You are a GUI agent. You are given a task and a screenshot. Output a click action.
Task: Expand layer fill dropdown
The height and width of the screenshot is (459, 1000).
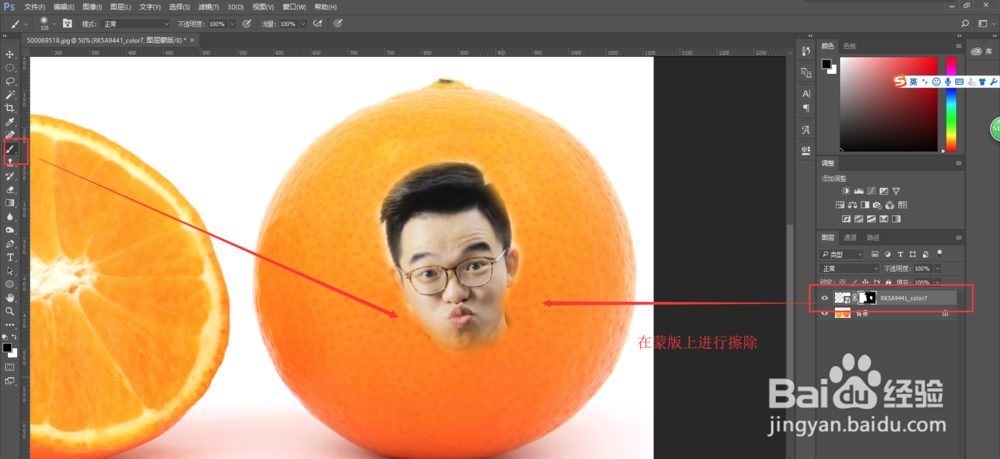tap(937, 282)
